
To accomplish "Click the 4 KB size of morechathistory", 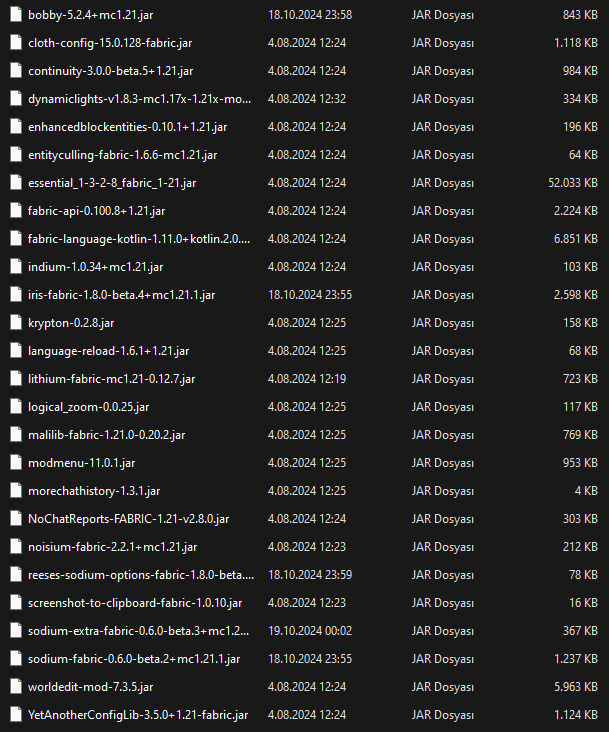I will pyautogui.click(x=586, y=491).
